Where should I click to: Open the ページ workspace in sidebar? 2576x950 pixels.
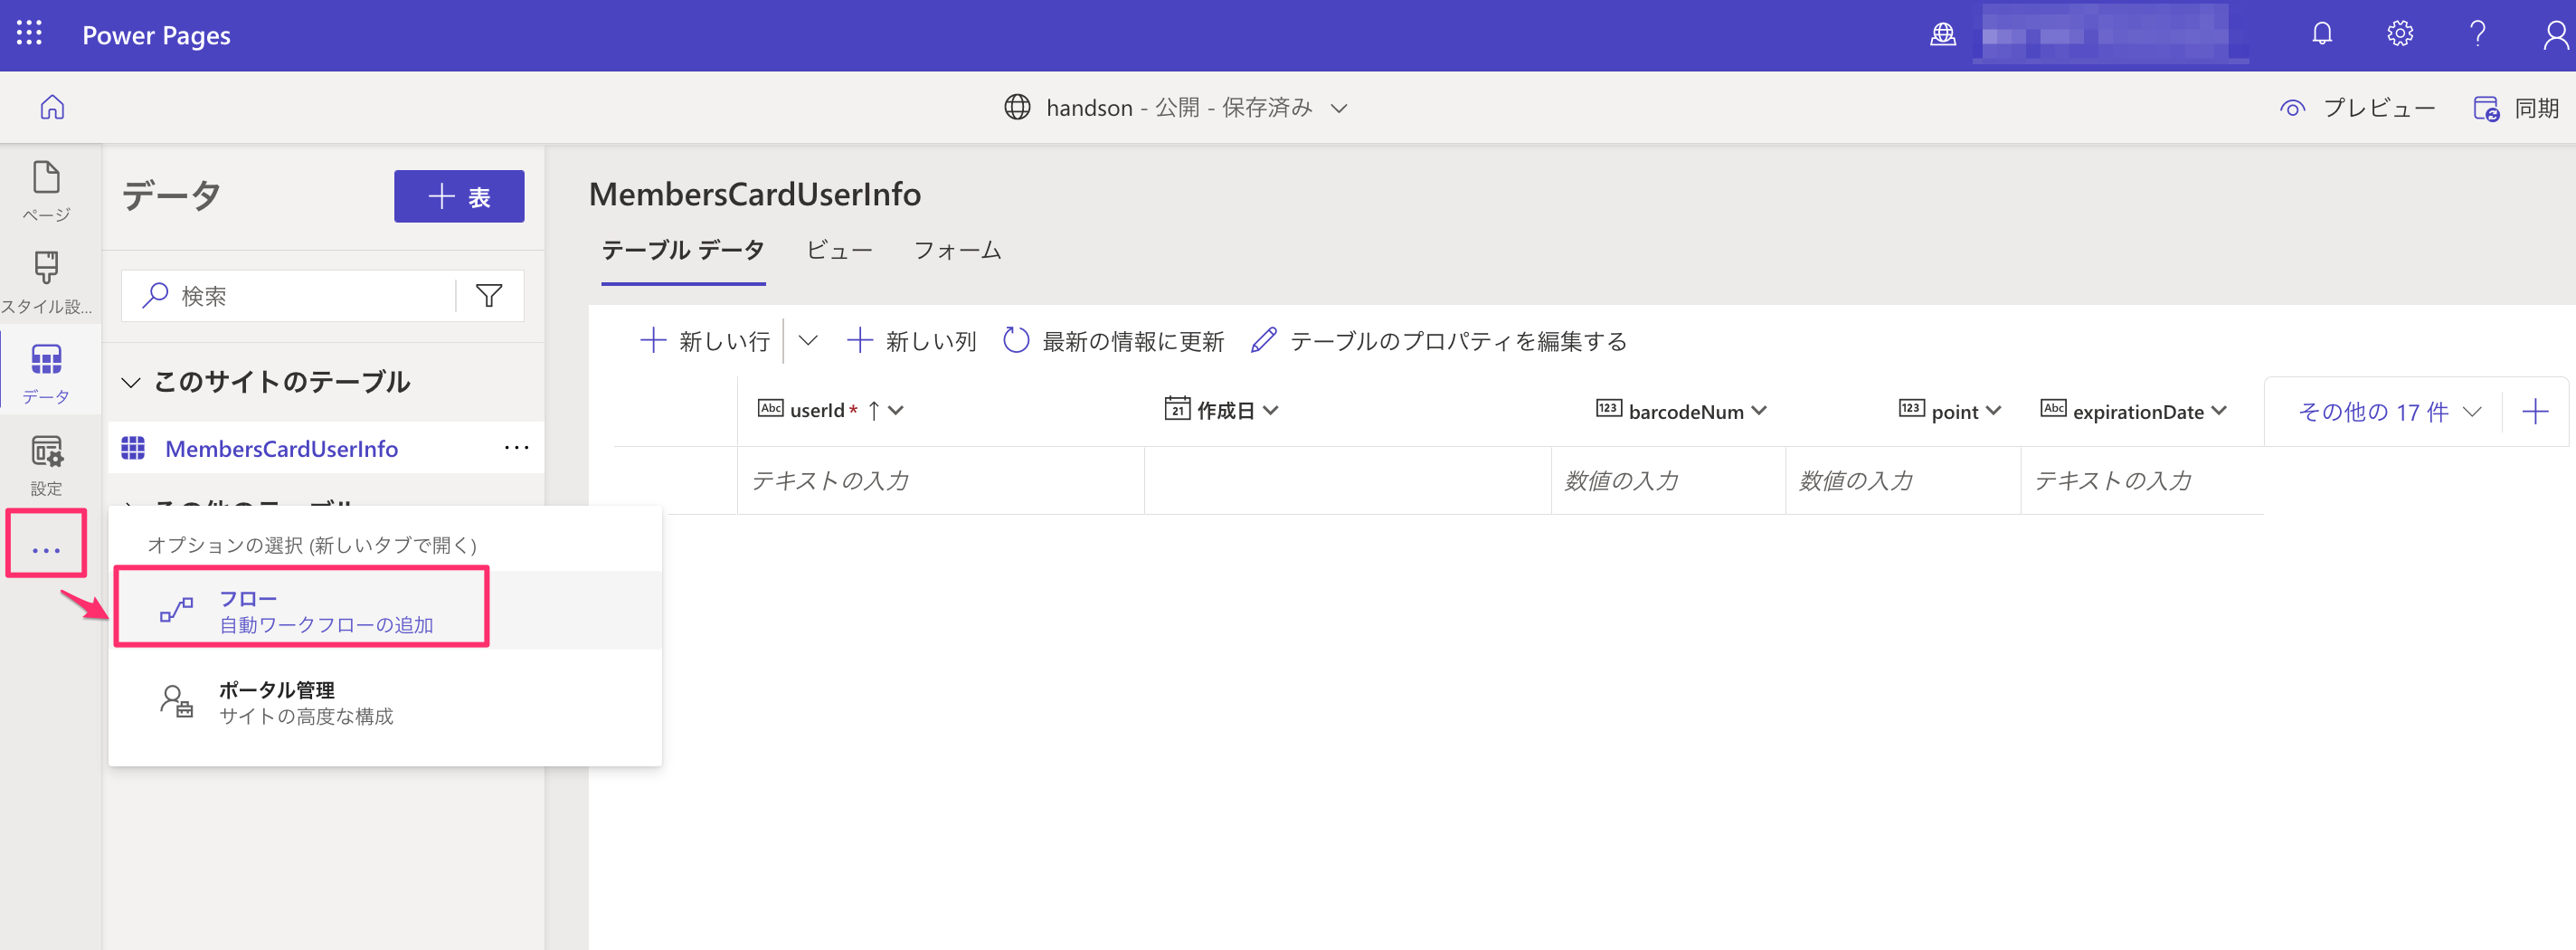(x=47, y=191)
